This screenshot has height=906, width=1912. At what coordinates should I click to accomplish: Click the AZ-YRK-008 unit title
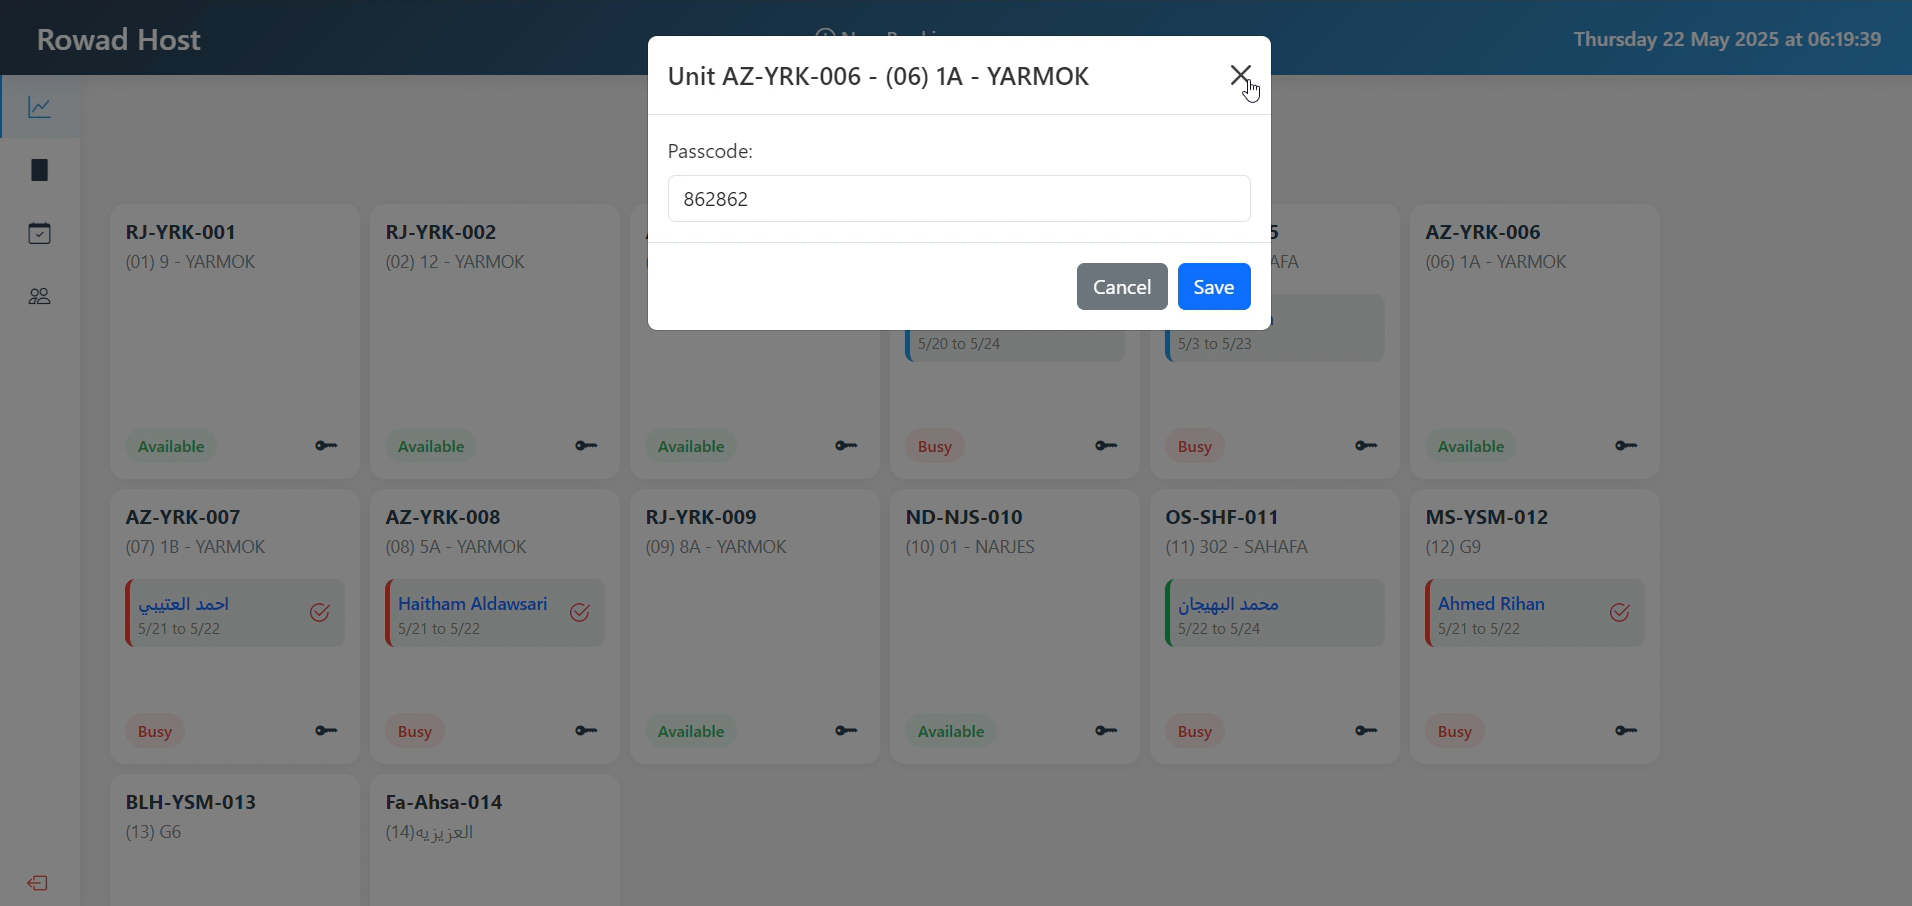click(443, 517)
